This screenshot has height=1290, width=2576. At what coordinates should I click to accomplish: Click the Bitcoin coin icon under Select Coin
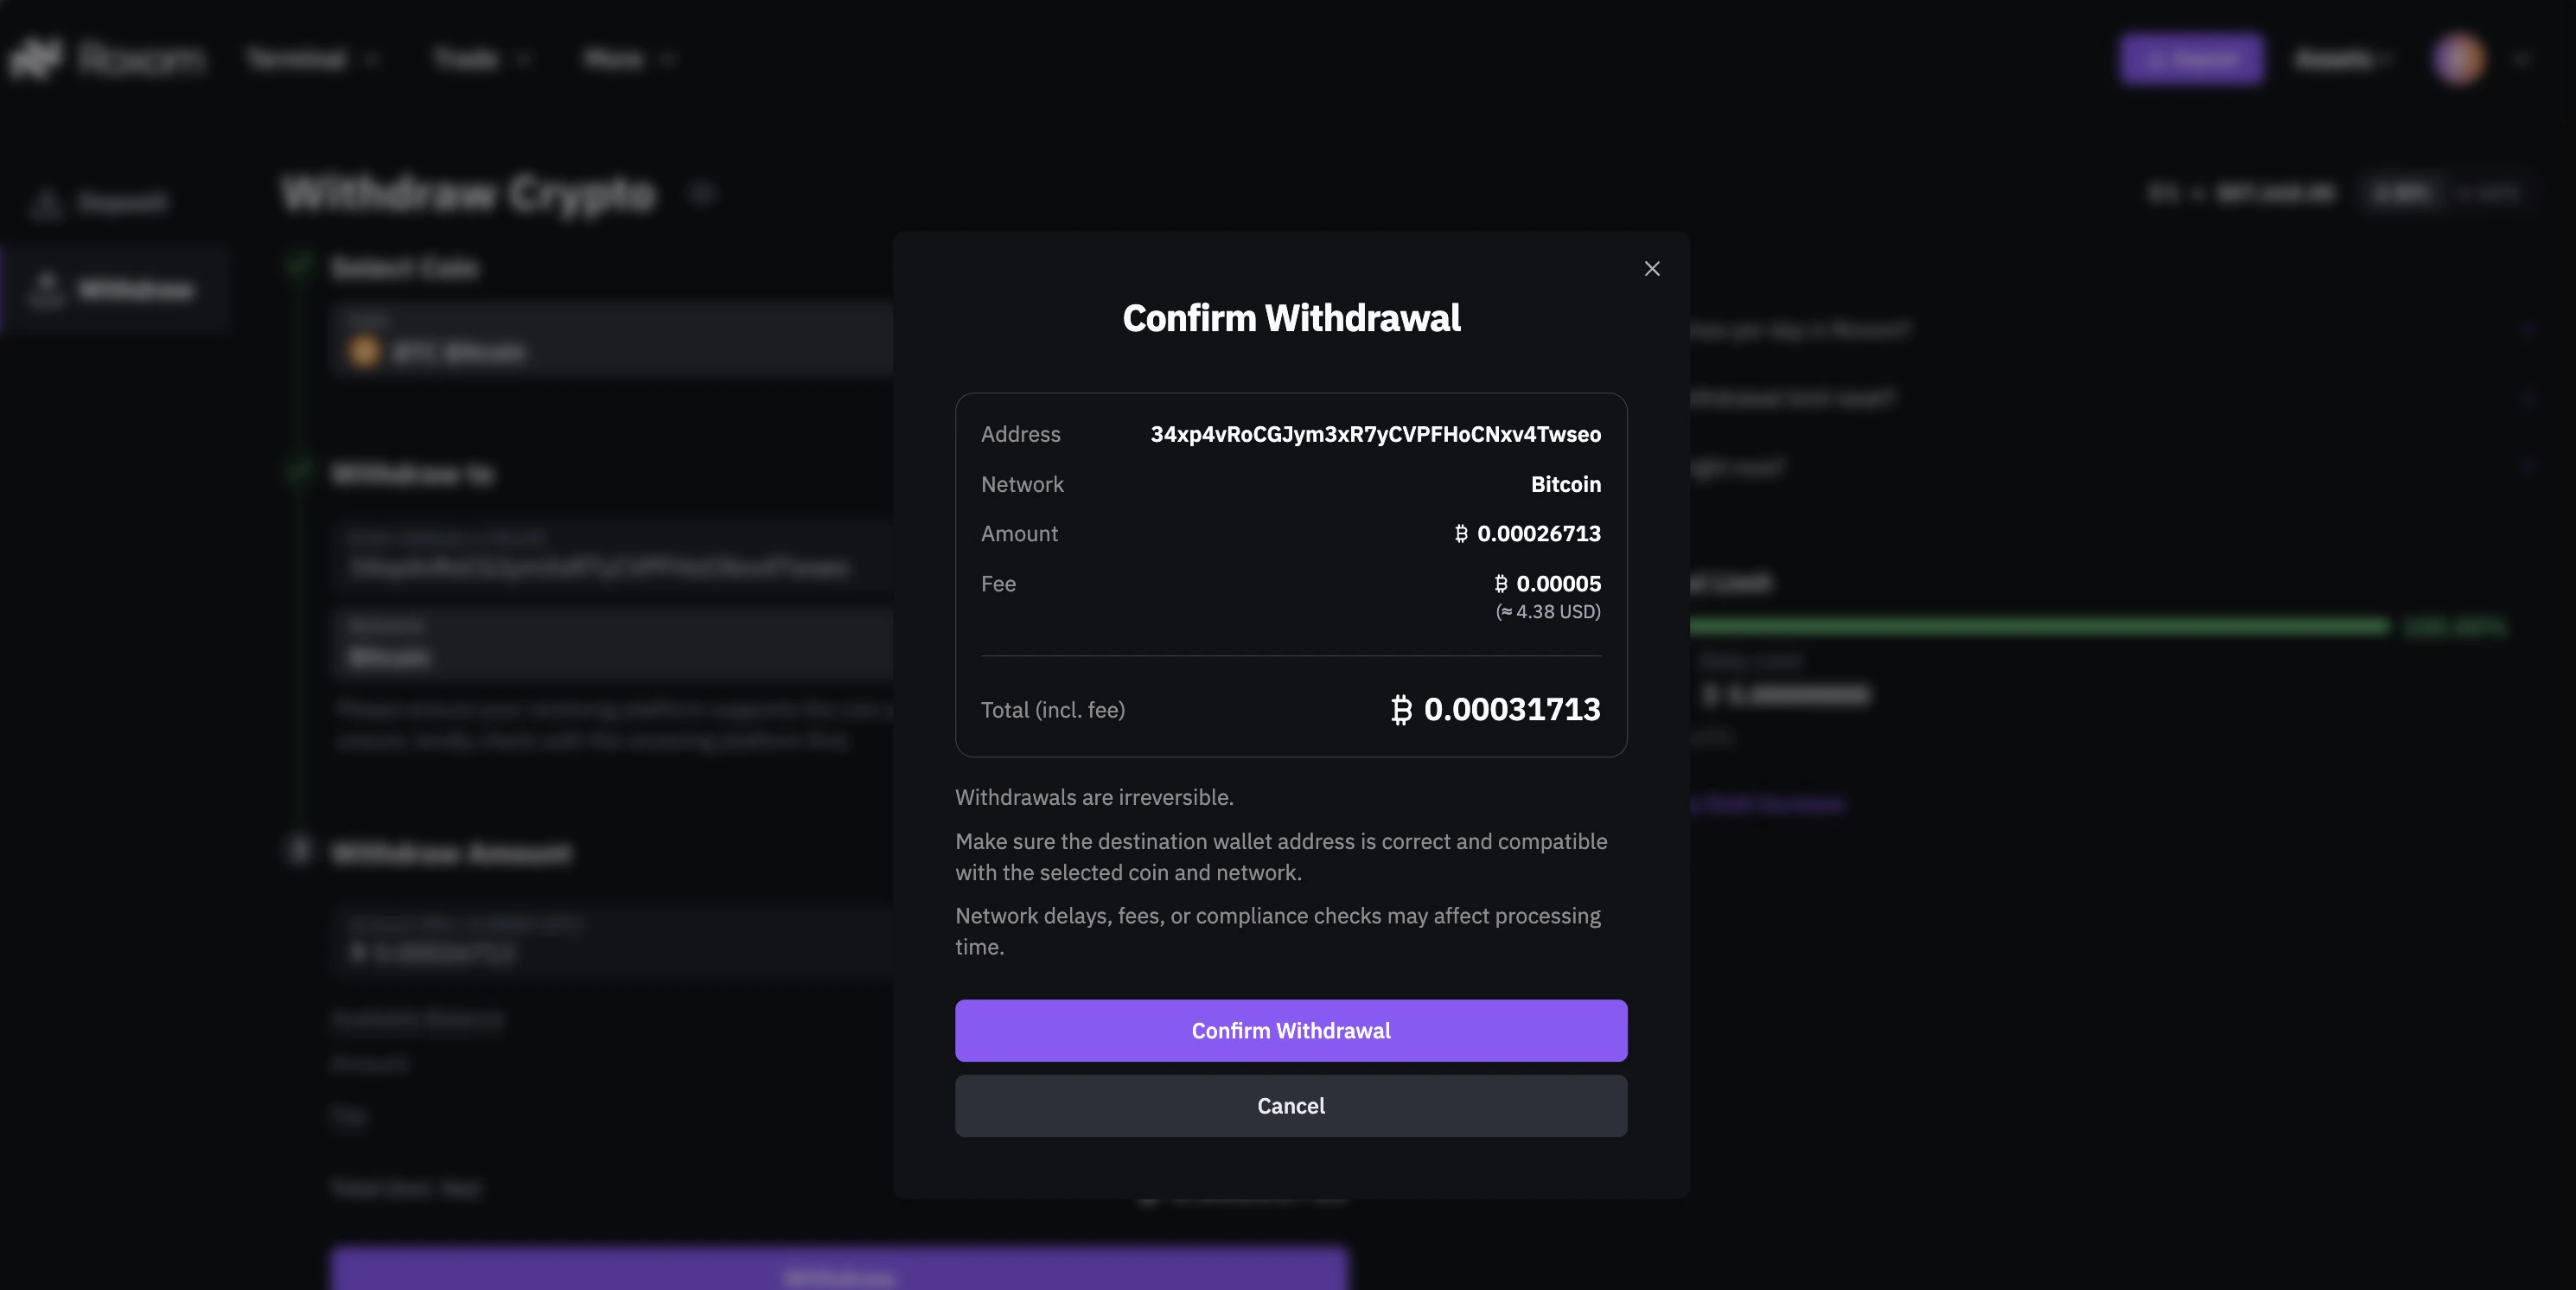(366, 352)
